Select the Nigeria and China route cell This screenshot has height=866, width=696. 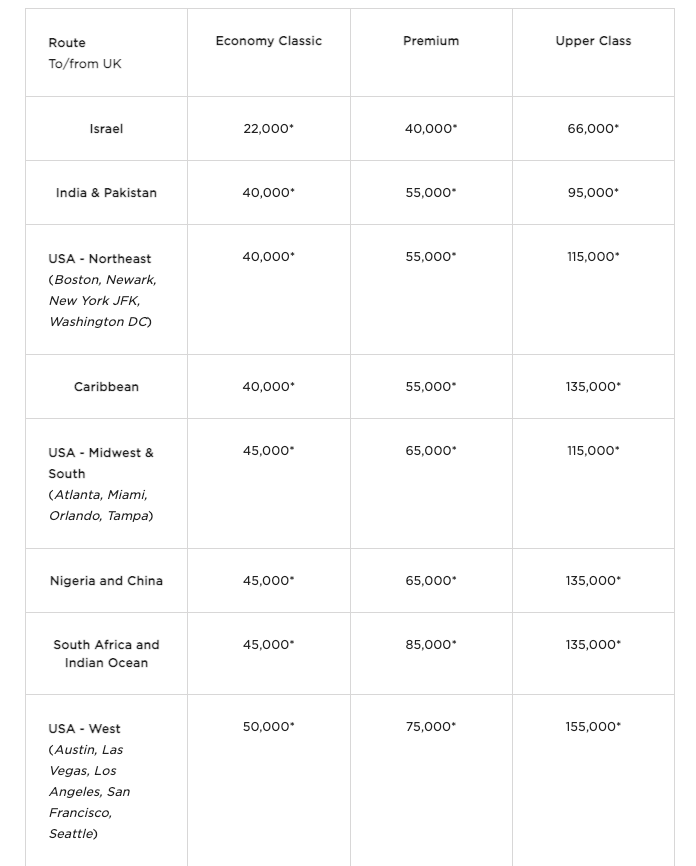[106, 580]
